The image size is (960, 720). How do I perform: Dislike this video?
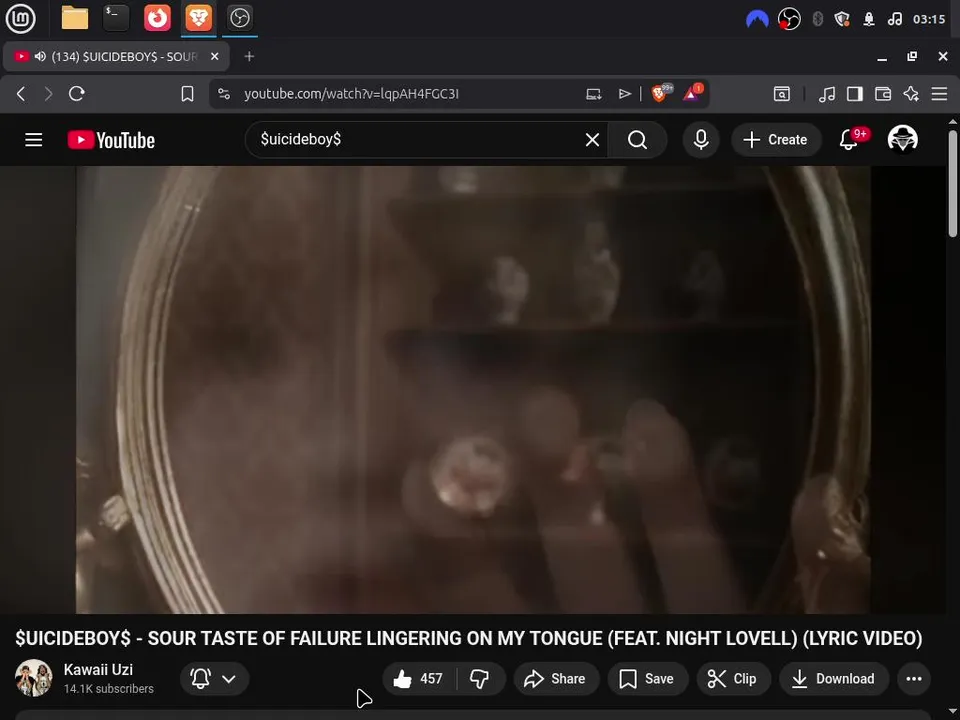pyautogui.click(x=480, y=678)
